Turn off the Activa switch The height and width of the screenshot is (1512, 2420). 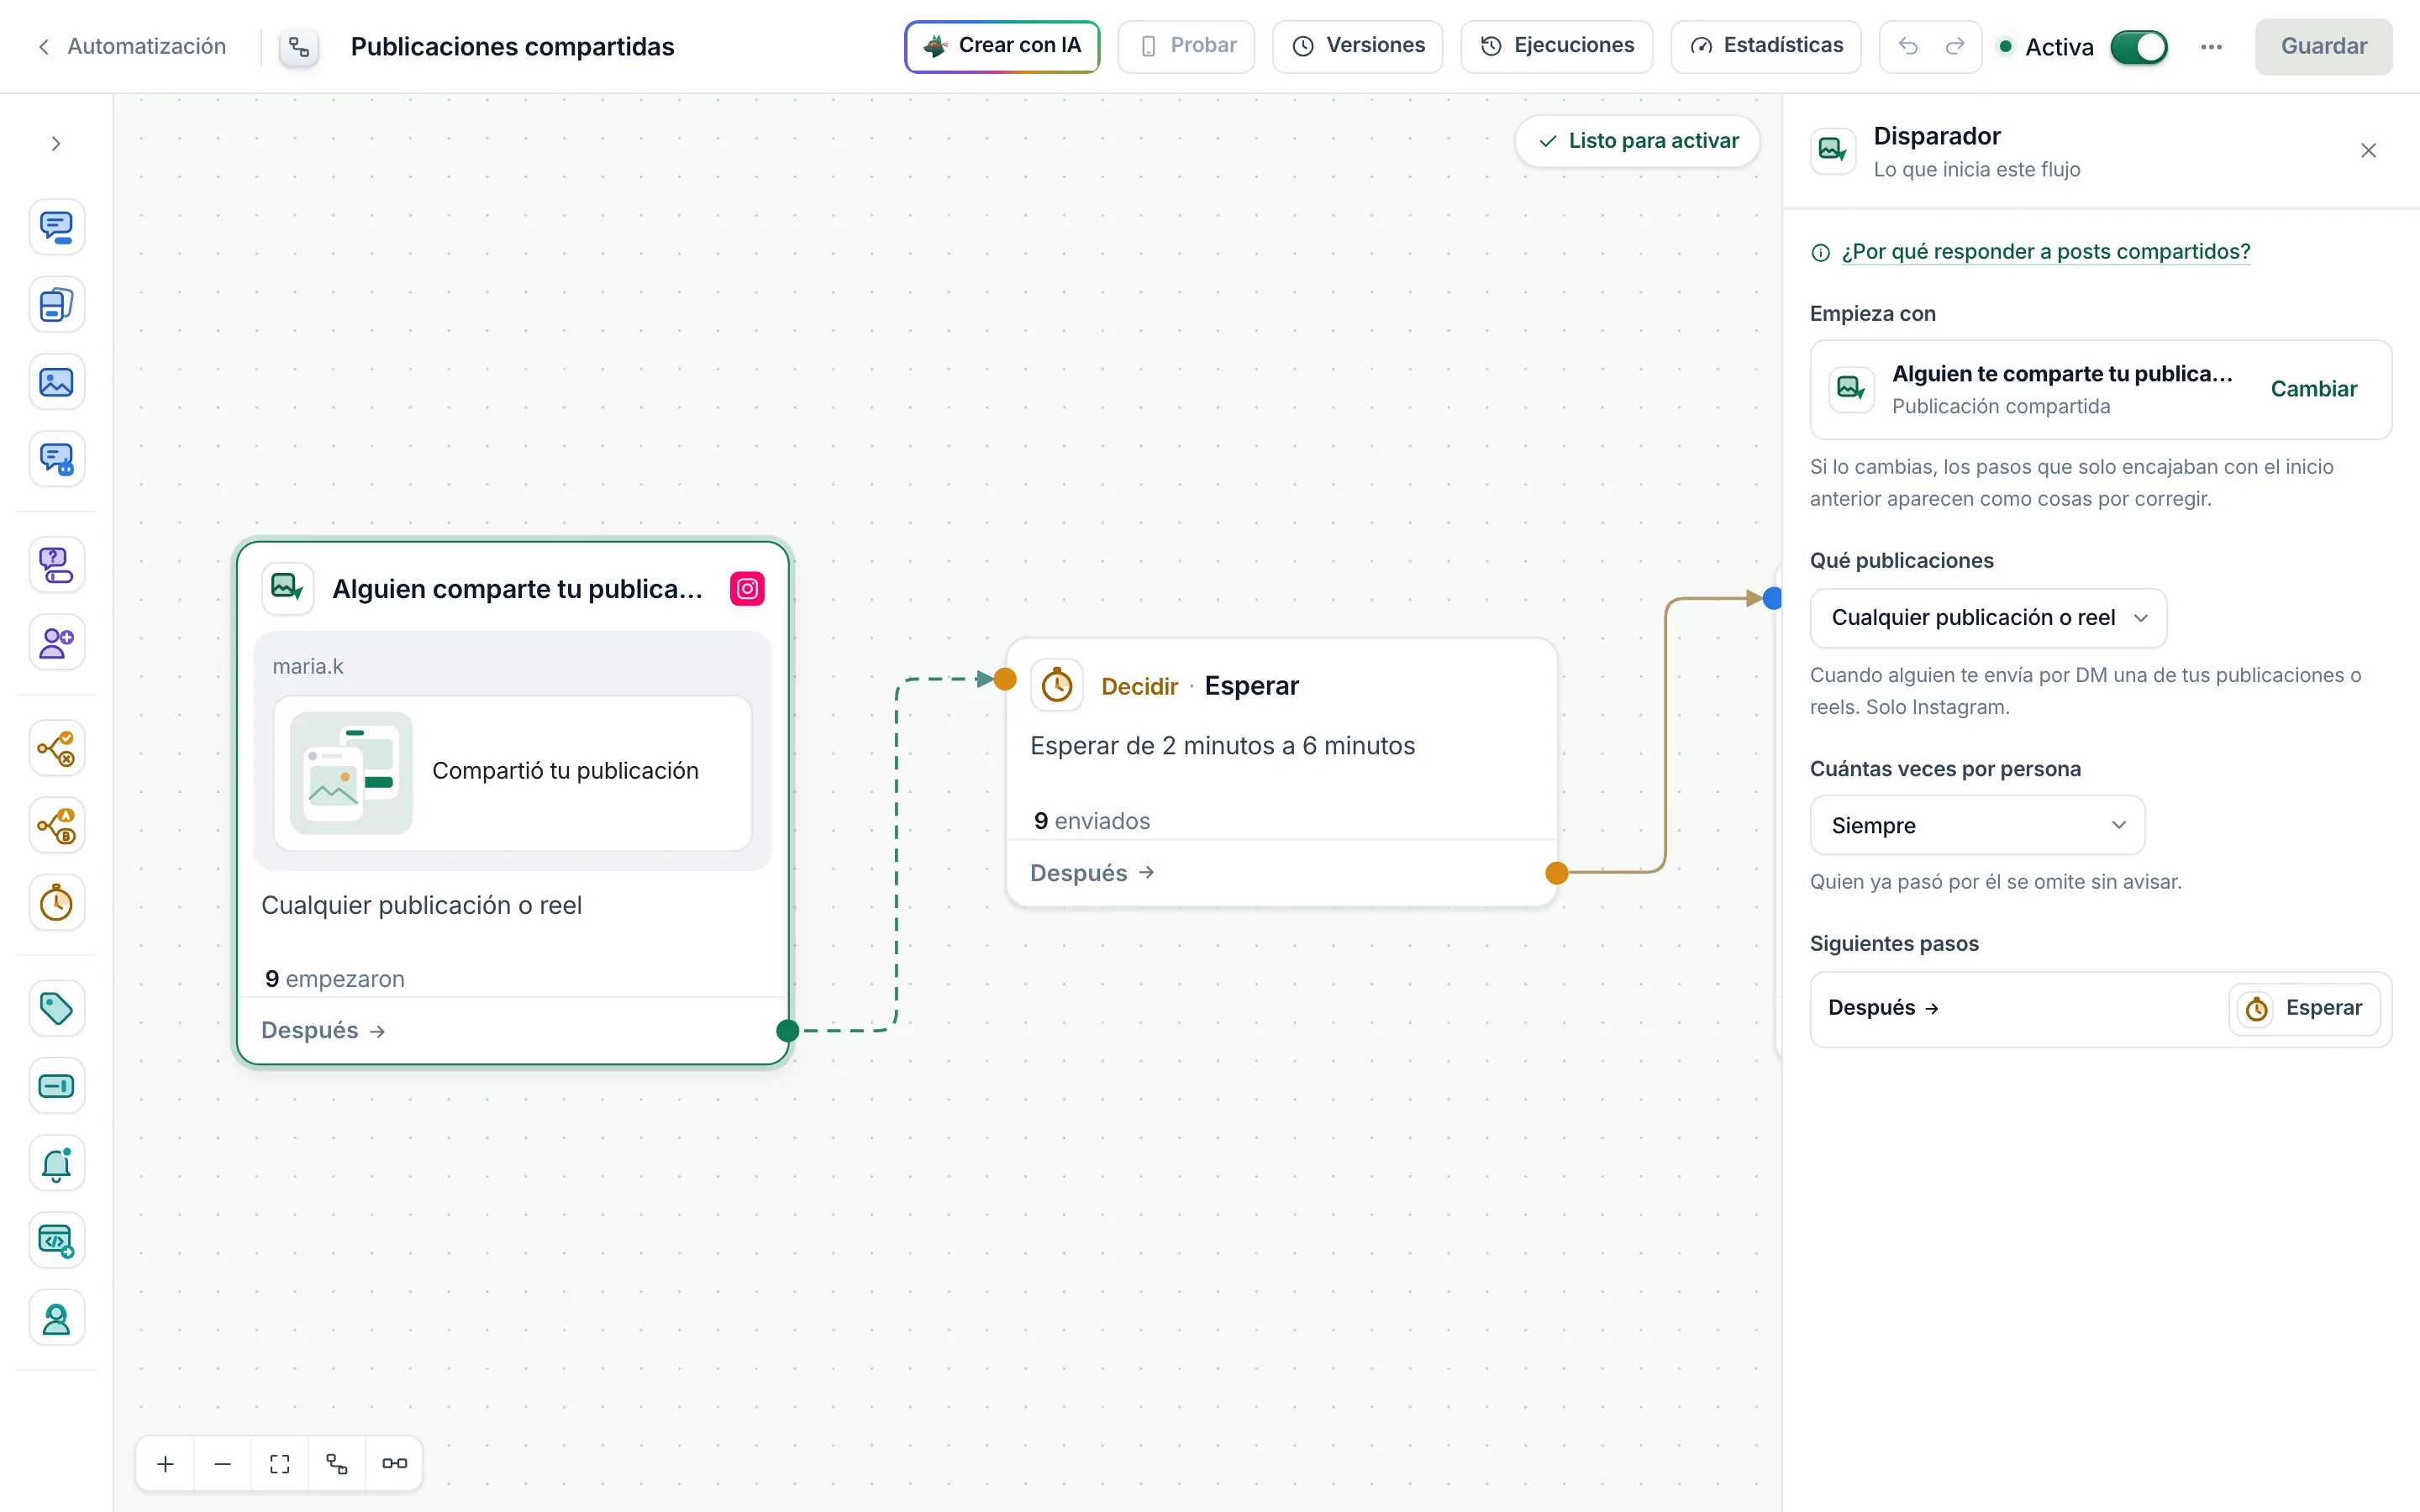click(2139, 47)
